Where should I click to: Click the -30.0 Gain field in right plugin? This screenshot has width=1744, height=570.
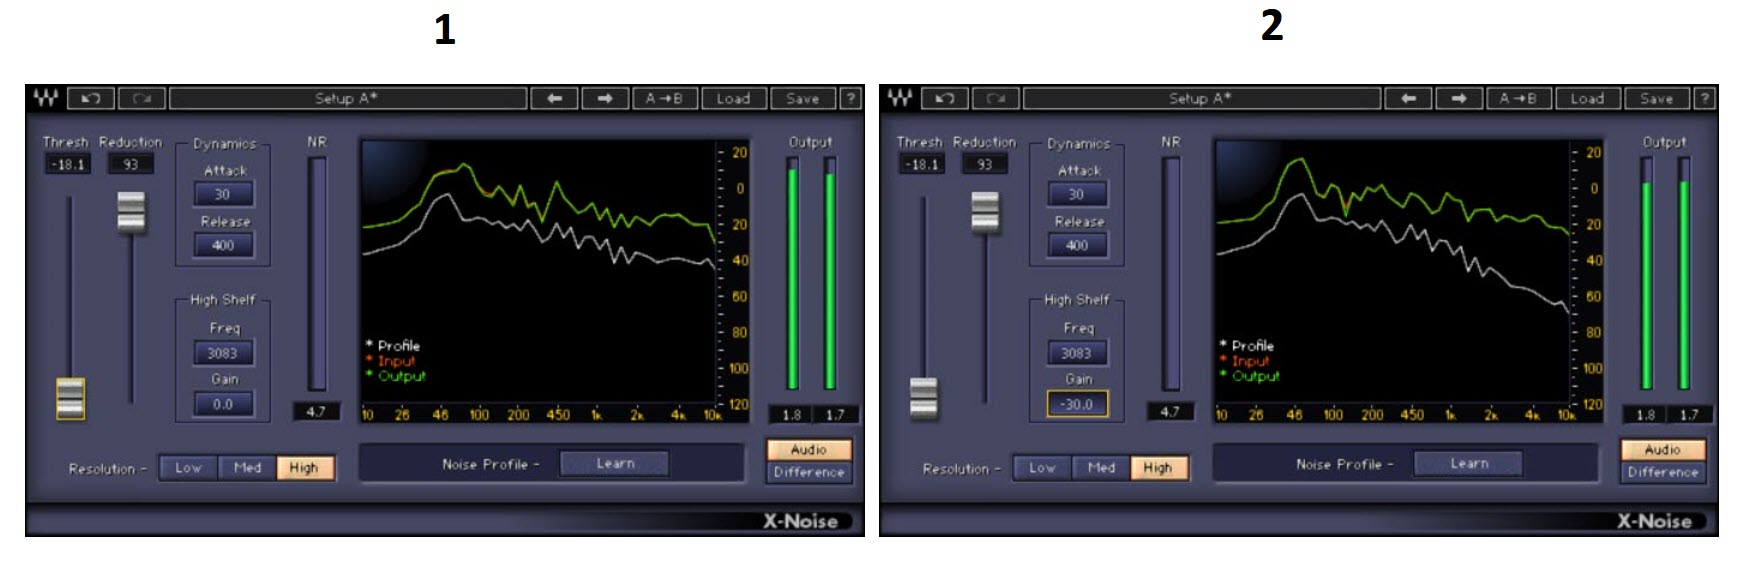click(x=1077, y=404)
